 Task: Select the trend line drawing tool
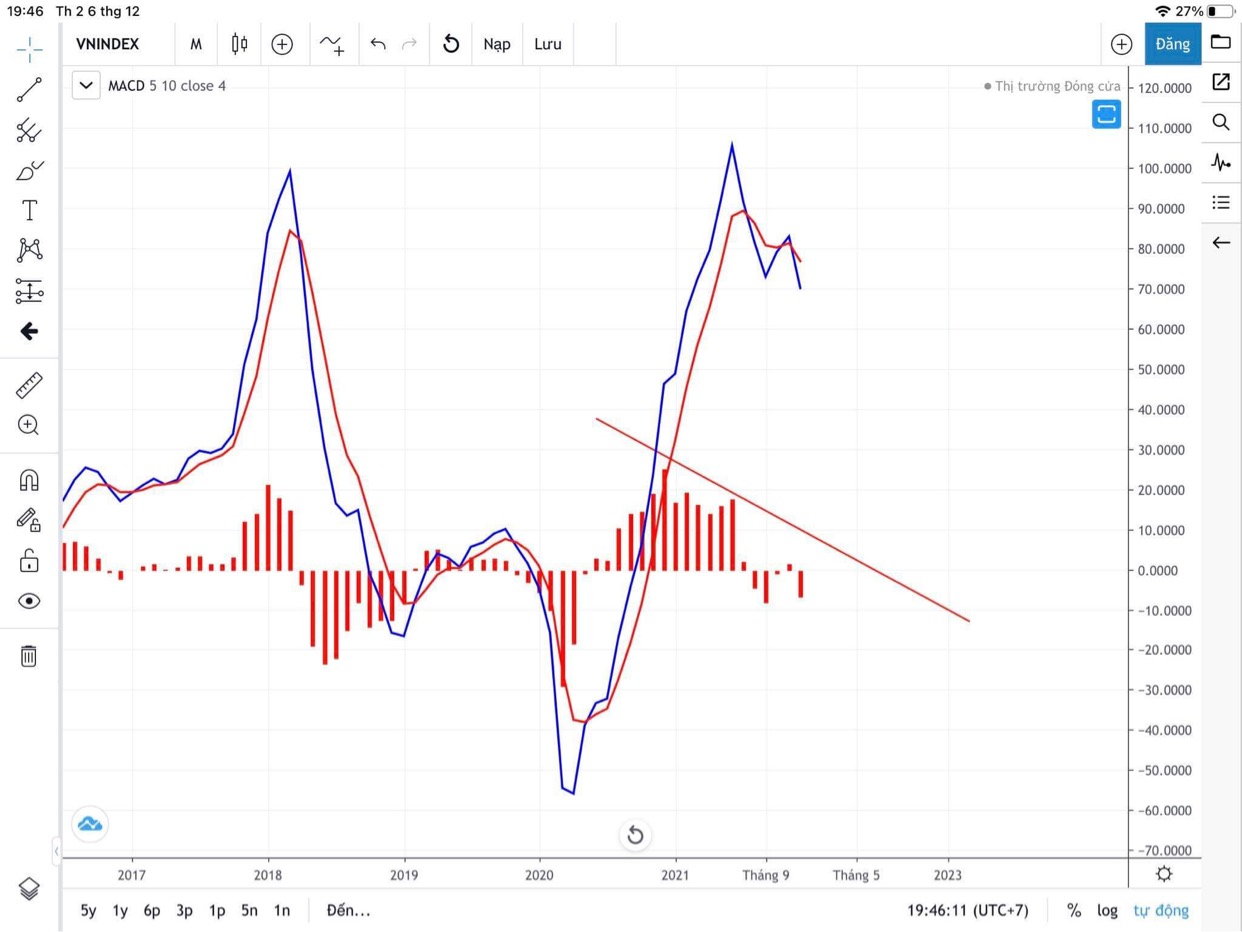29,90
